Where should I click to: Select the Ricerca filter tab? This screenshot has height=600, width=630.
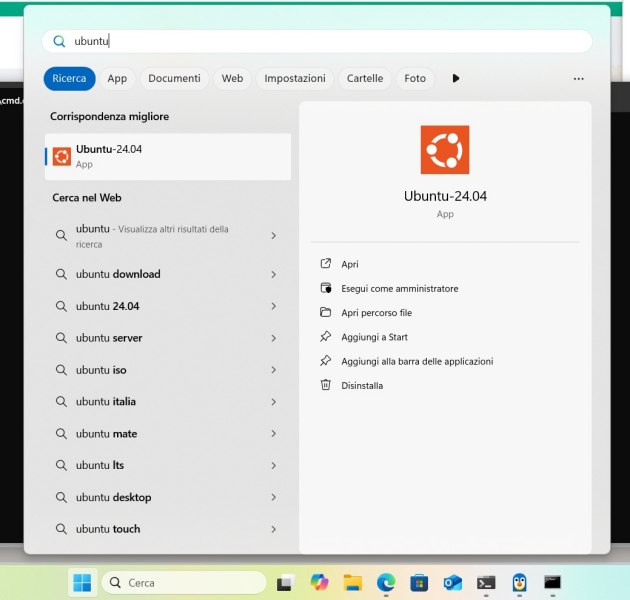[69, 78]
